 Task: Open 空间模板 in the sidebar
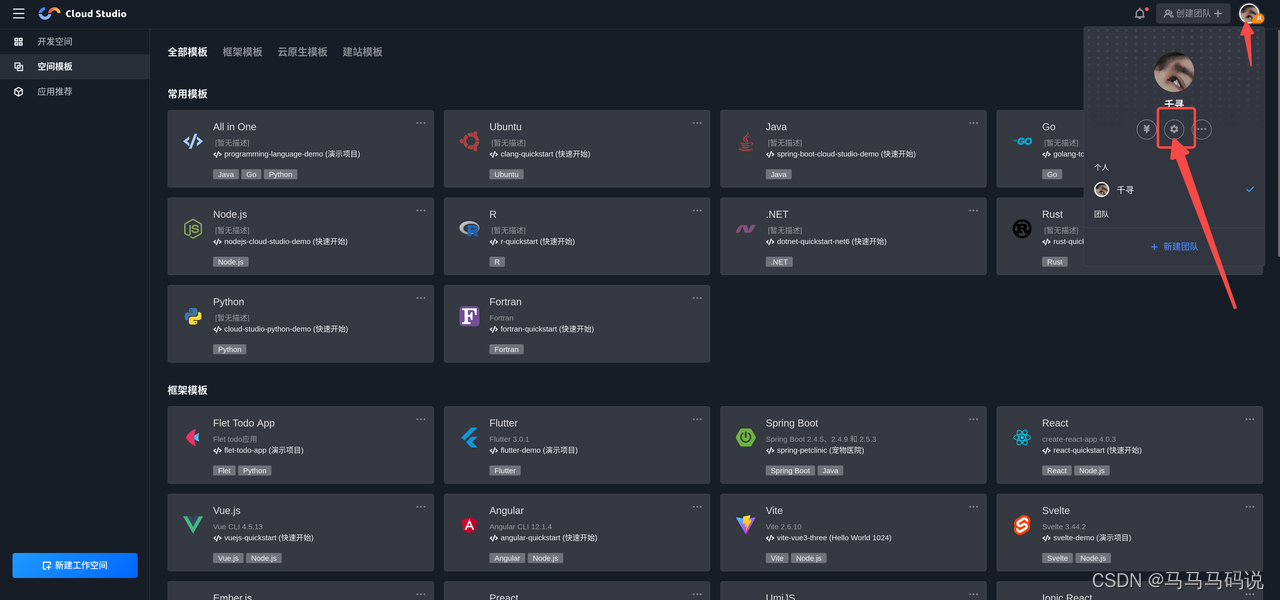75,67
